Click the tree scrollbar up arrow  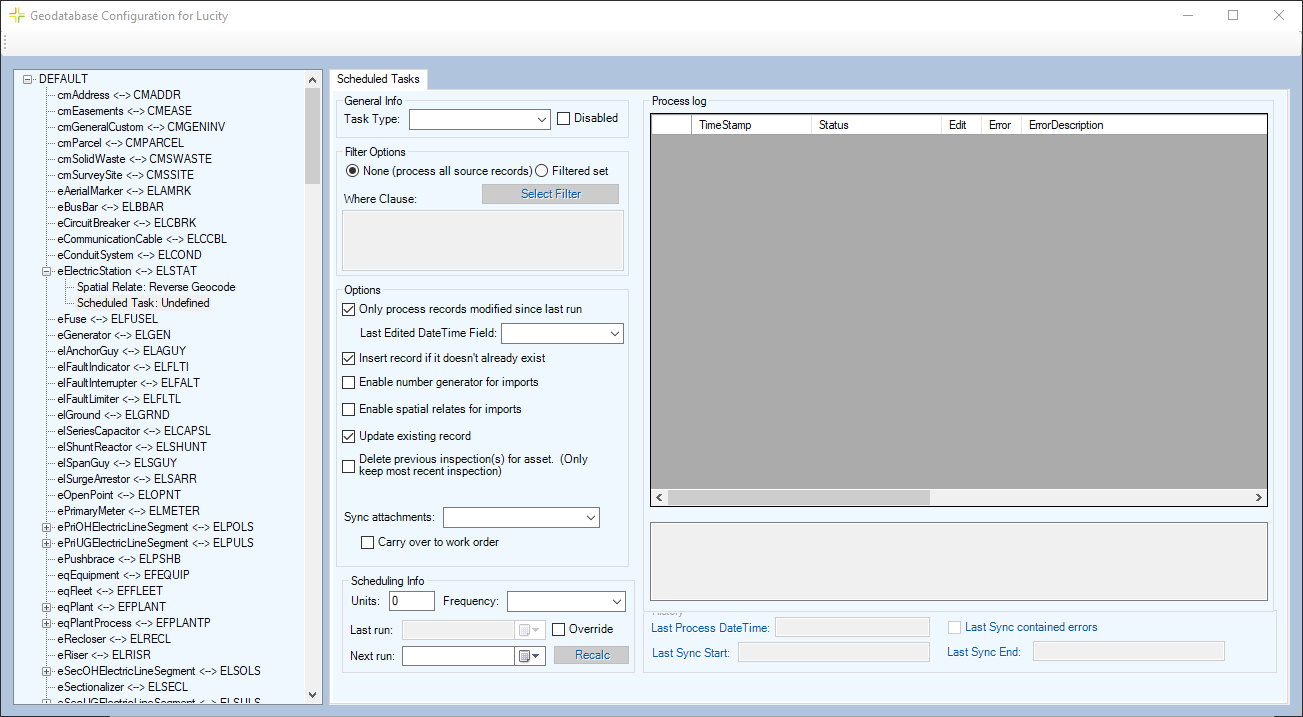tap(313, 79)
